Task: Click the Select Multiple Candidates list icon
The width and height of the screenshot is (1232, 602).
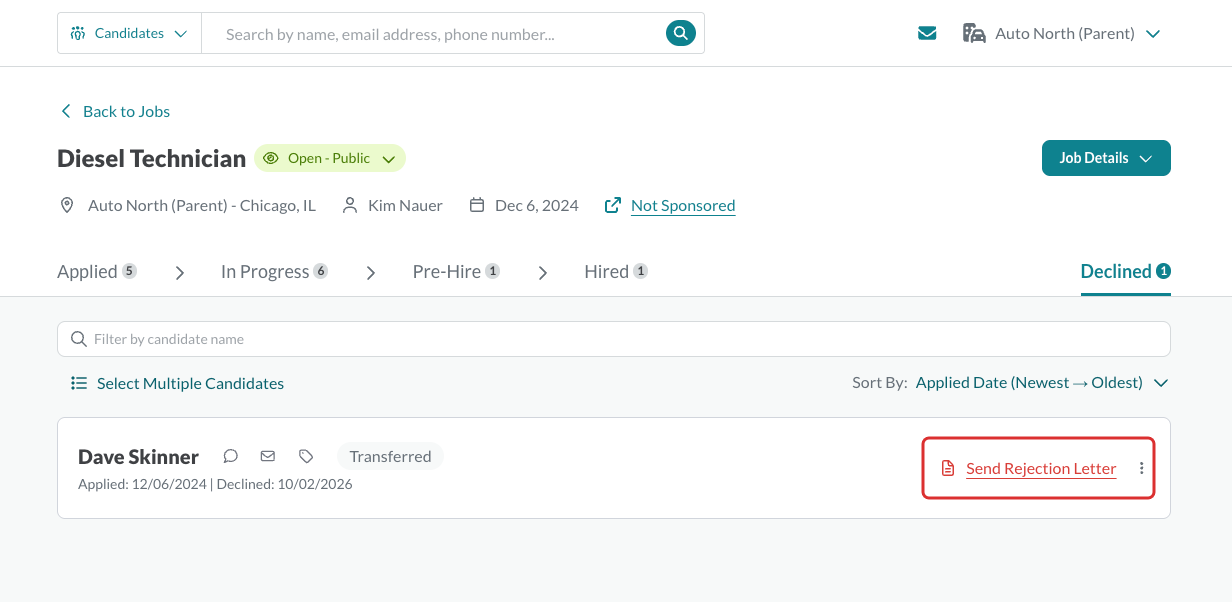Action: click(79, 383)
